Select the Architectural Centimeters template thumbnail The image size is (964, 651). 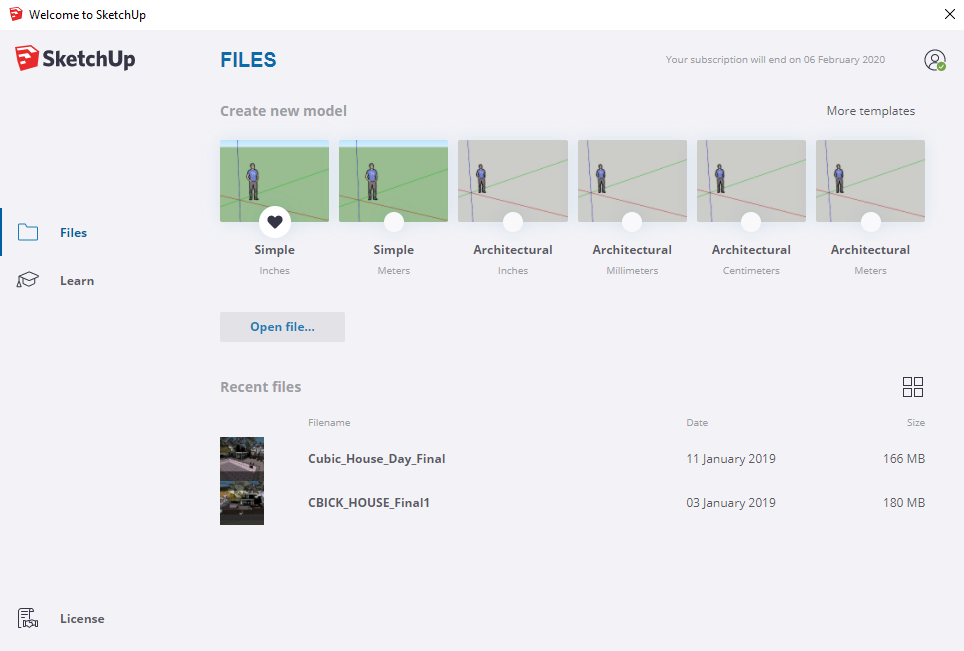tap(751, 181)
